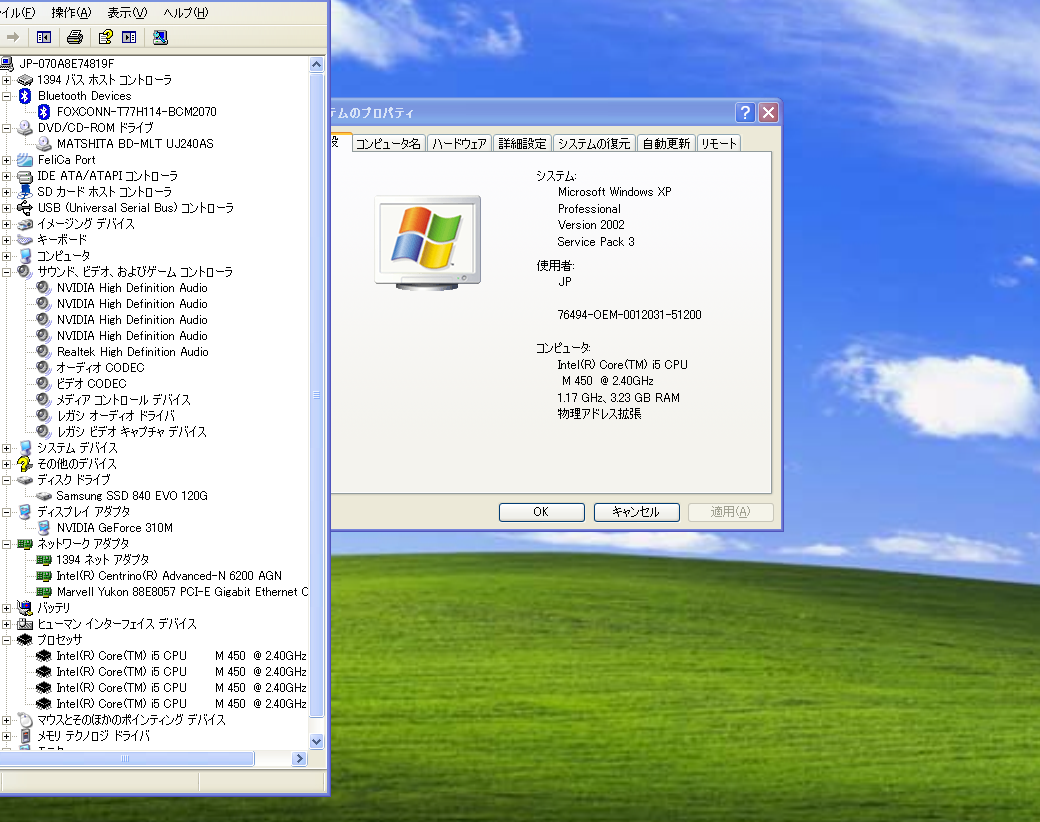Switch to the ハードウェア tab
Image resolution: width=1040 pixels, height=822 pixels.
tap(459, 143)
